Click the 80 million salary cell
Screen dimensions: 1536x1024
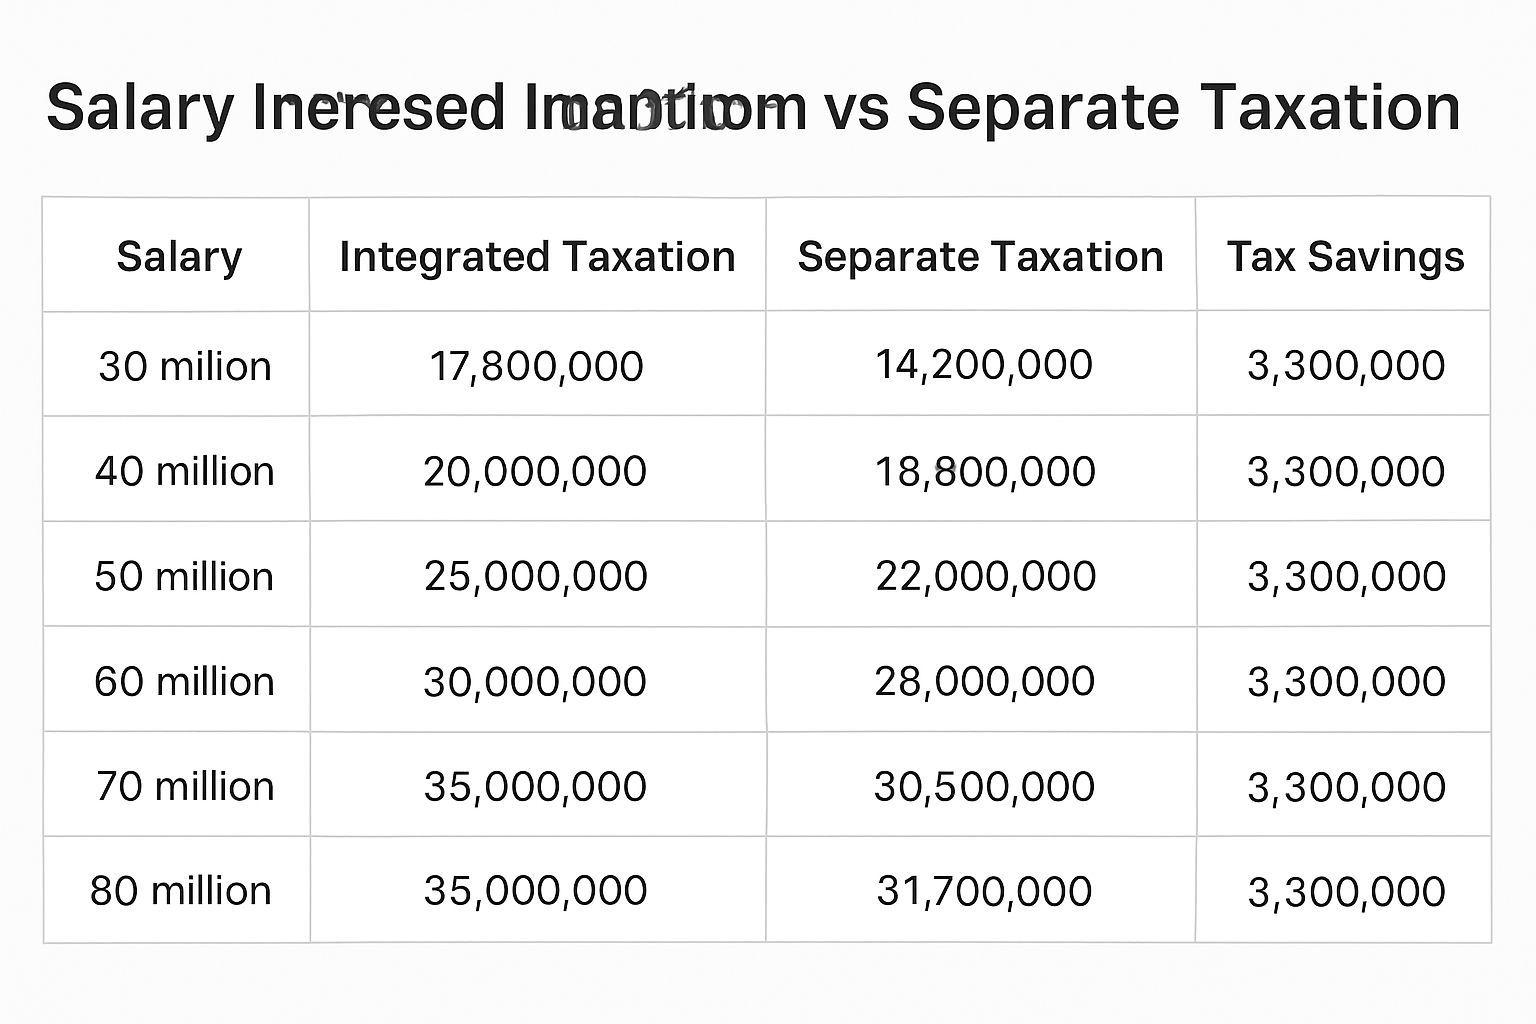pos(181,890)
